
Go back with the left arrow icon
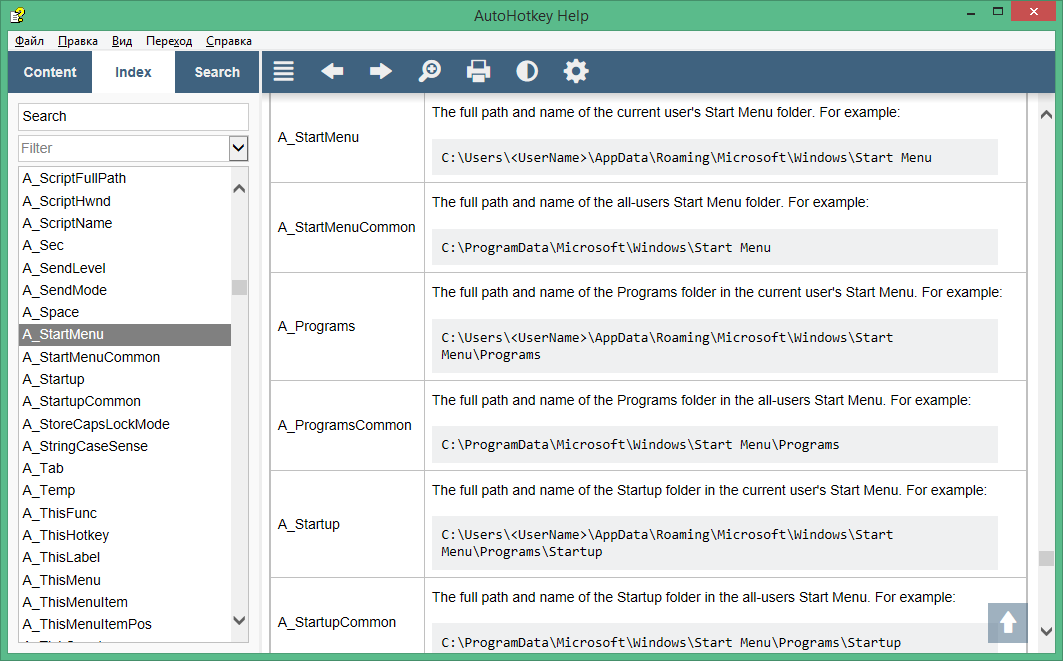coord(332,71)
